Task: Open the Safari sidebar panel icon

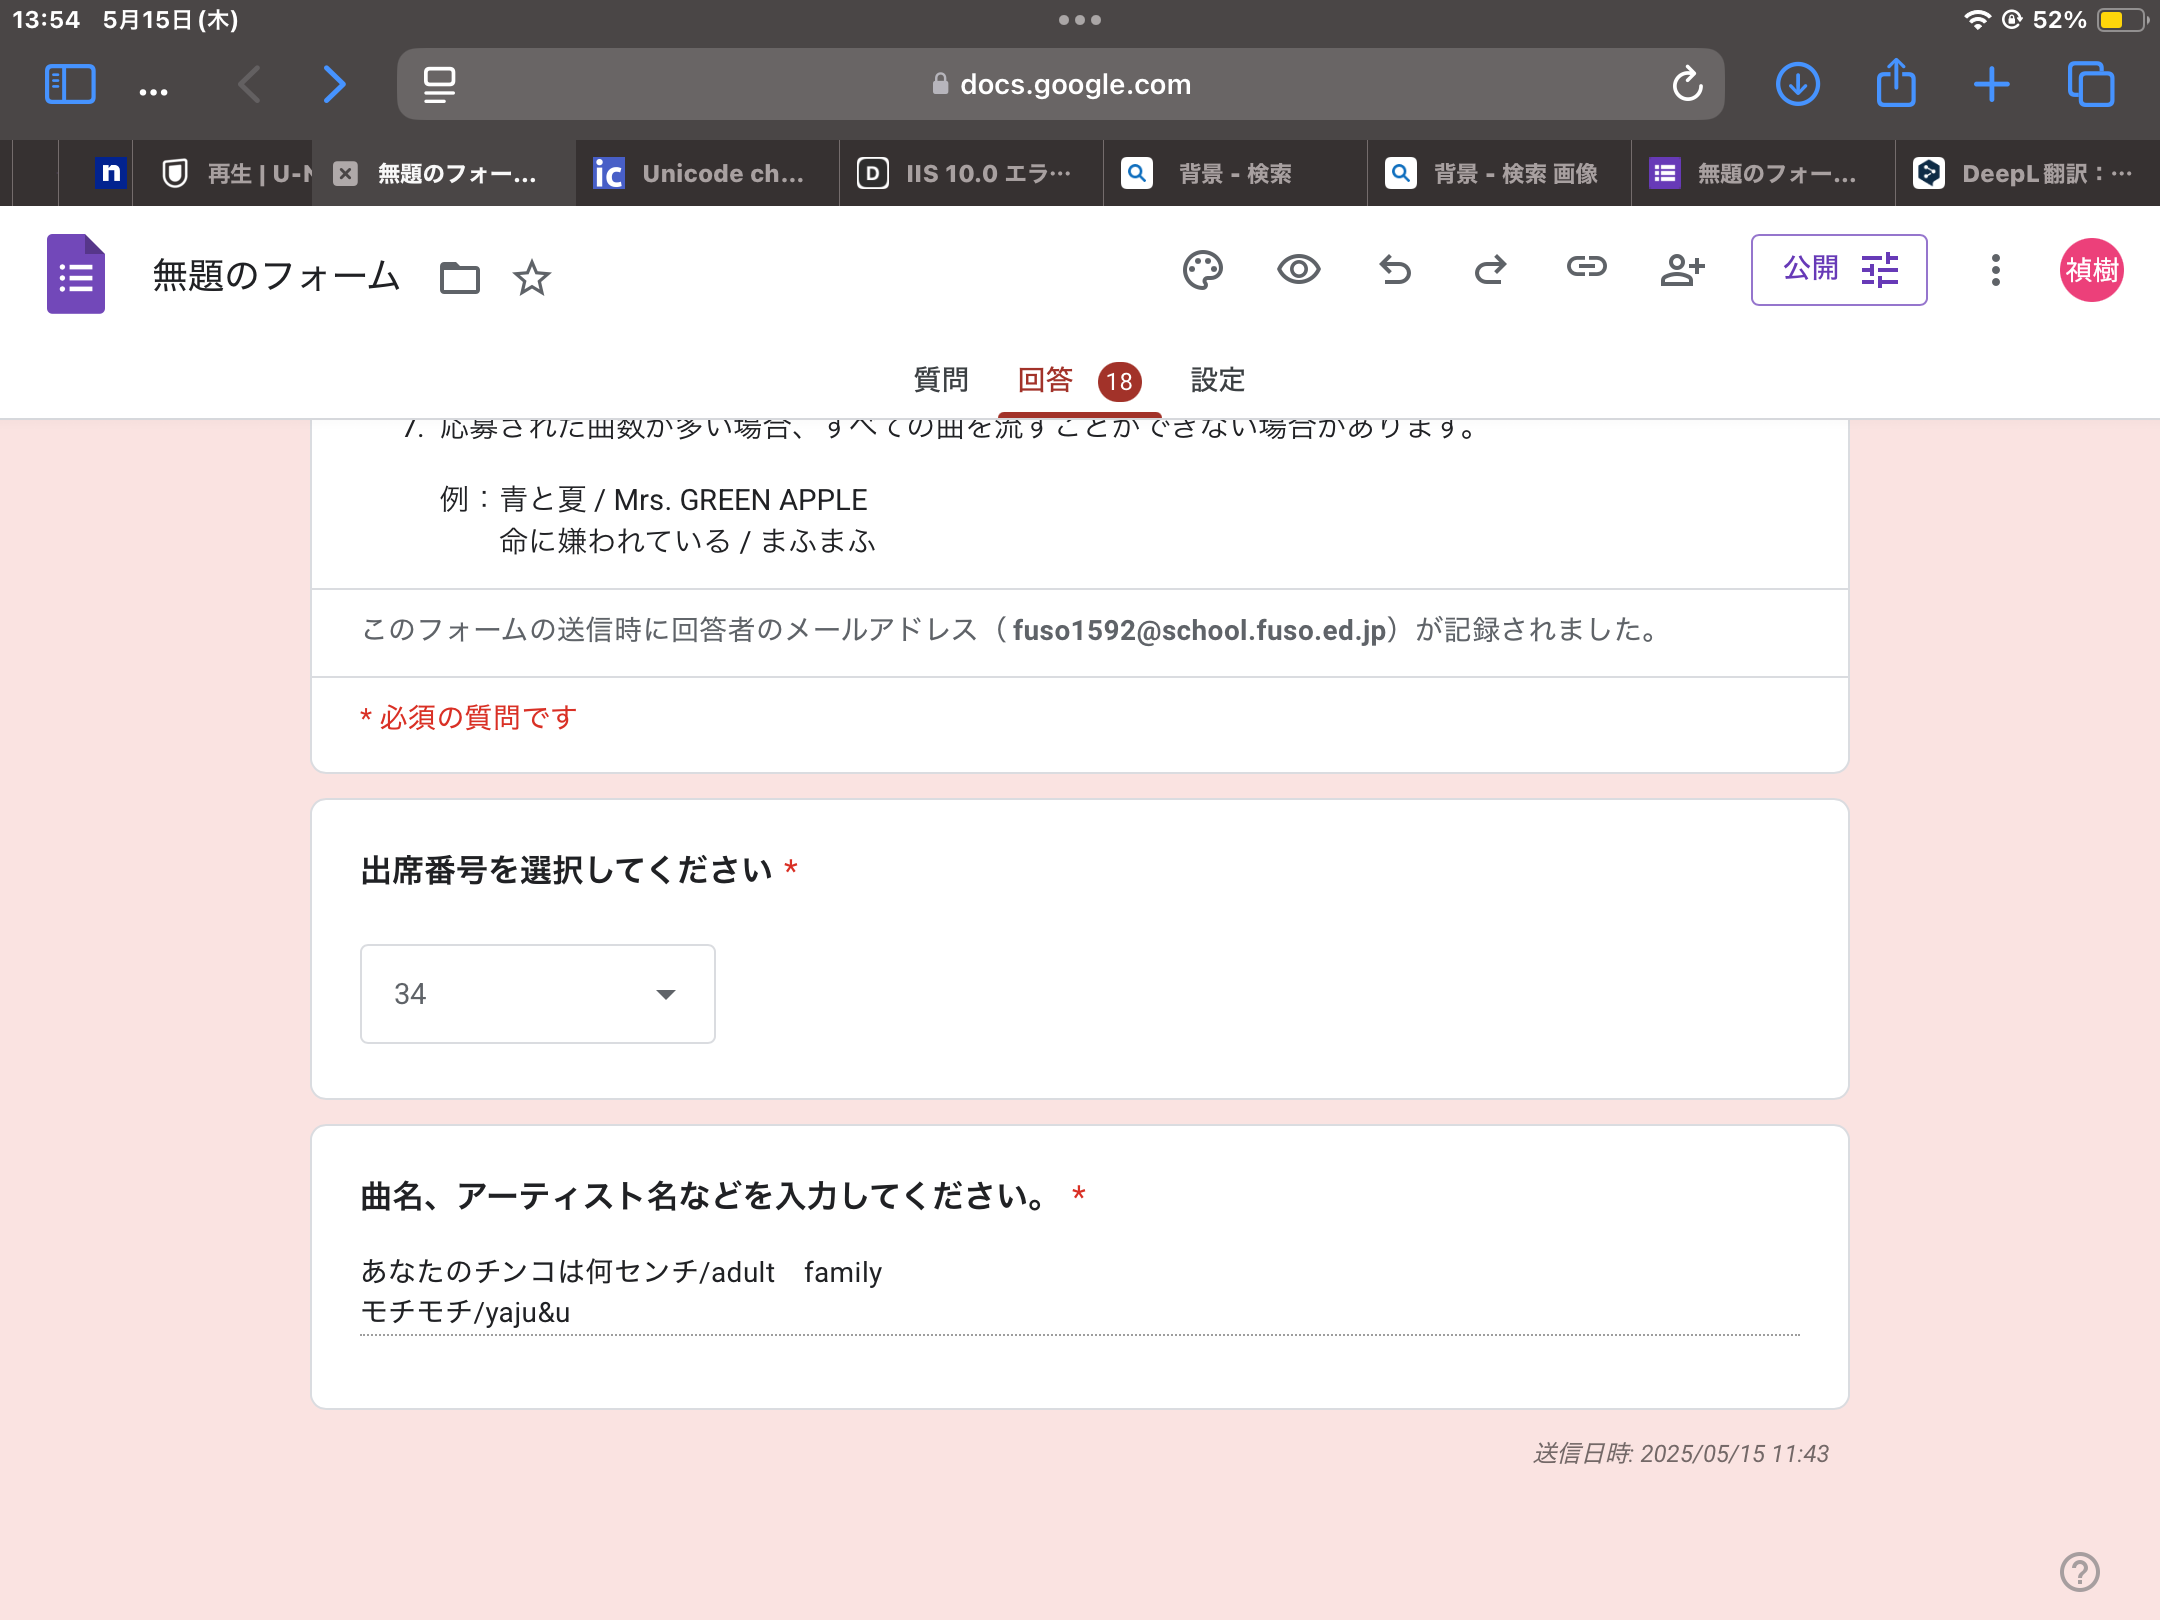Action: [70, 84]
